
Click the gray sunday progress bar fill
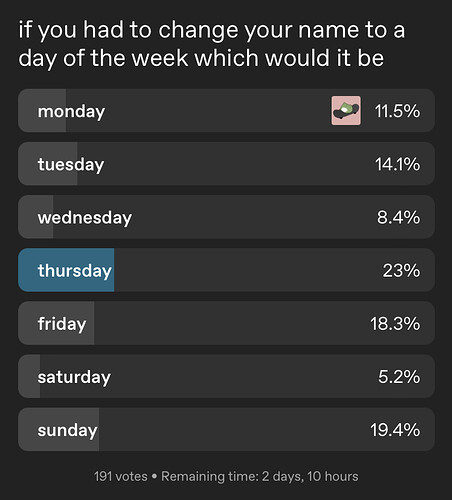tap(59, 430)
